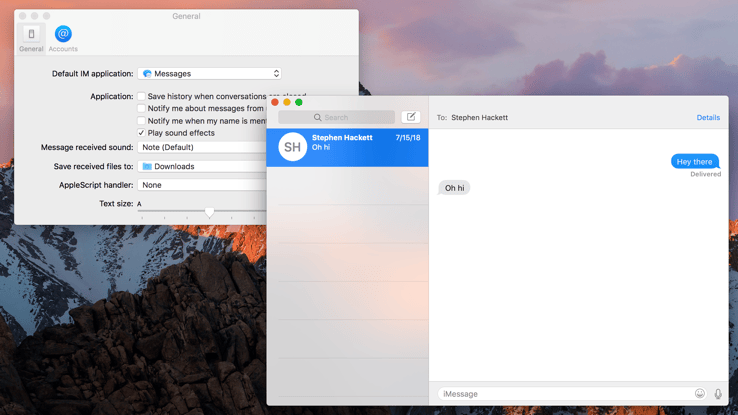Click the Search field in Messages
The height and width of the screenshot is (415, 738).
pyautogui.click(x=336, y=117)
